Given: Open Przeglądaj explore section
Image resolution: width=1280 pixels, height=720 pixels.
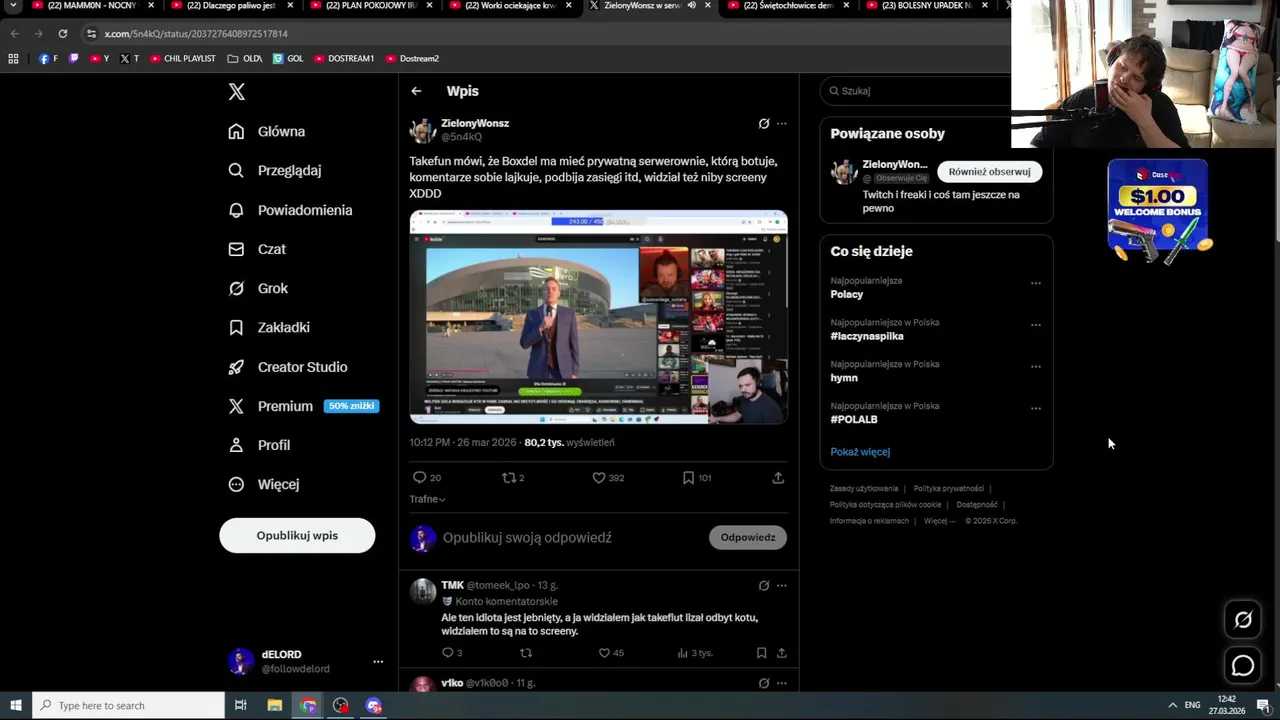Looking at the screenshot, I should 275,170.
